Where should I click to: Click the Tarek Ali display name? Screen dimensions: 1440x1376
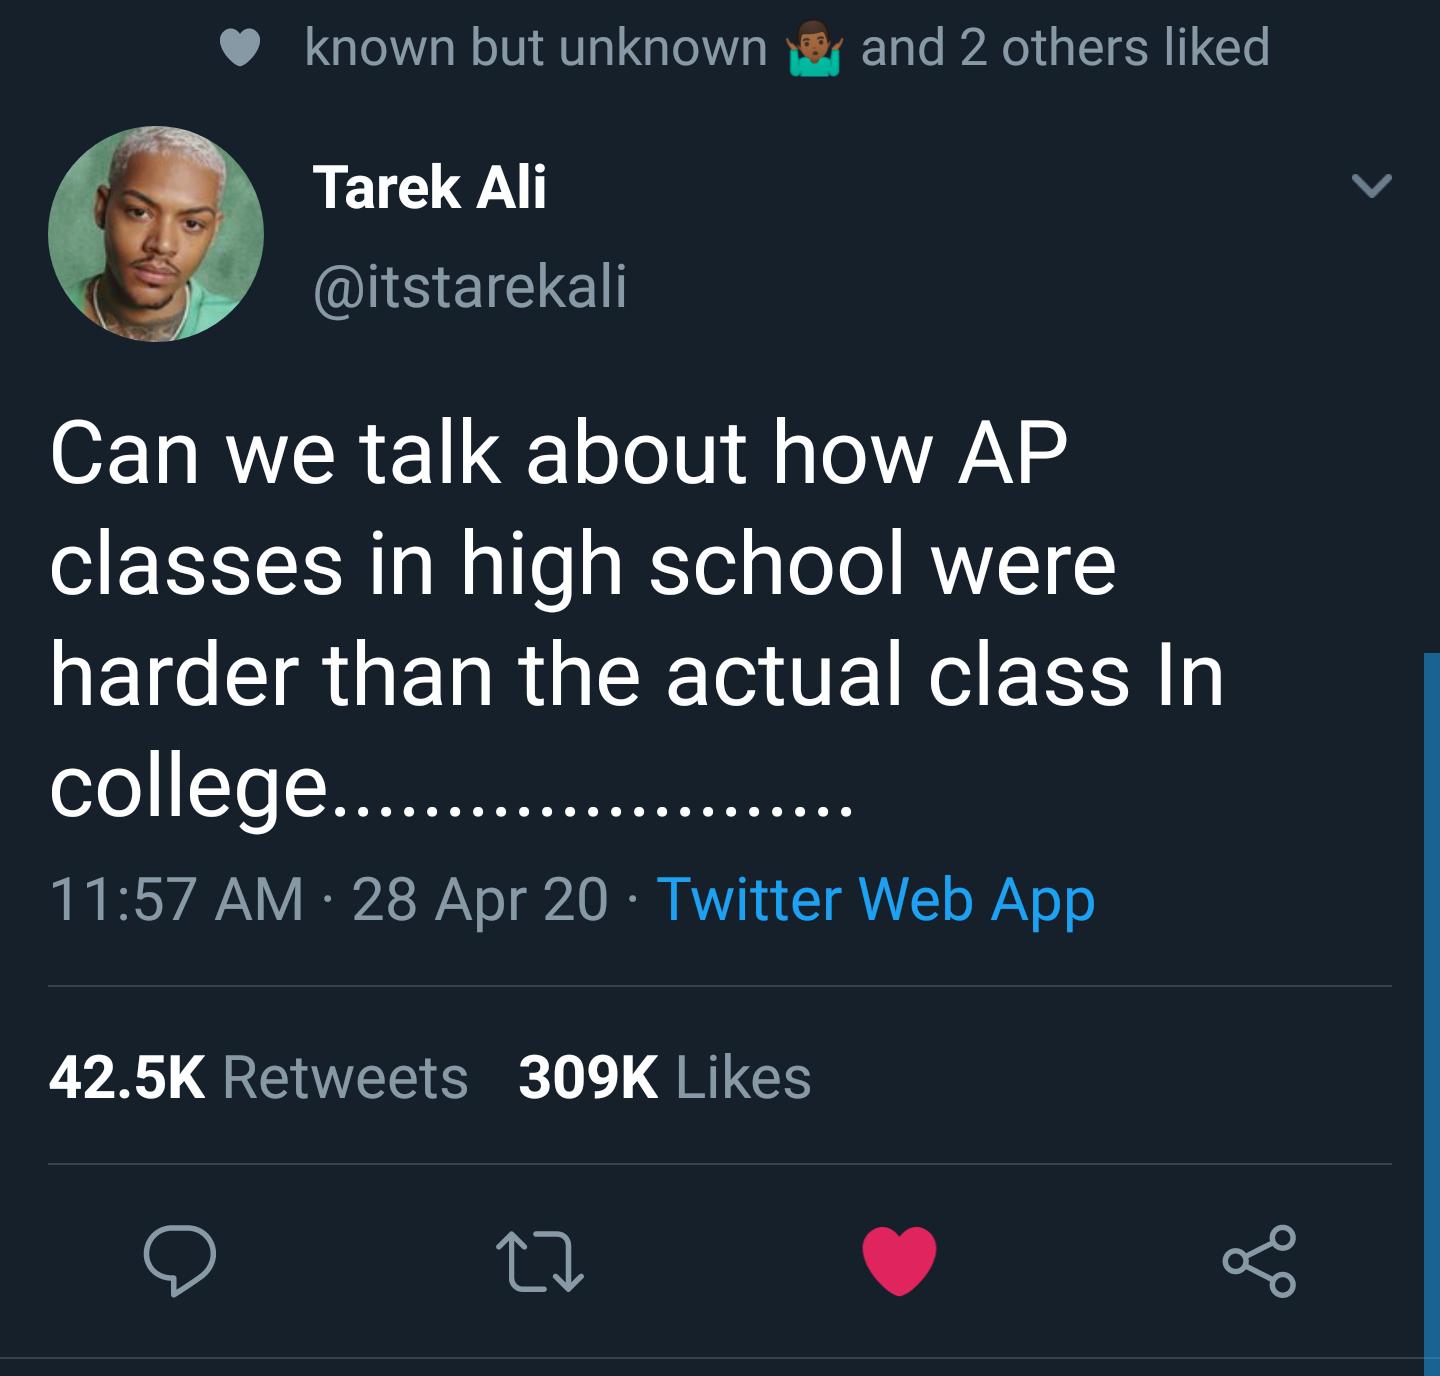[x=429, y=188]
